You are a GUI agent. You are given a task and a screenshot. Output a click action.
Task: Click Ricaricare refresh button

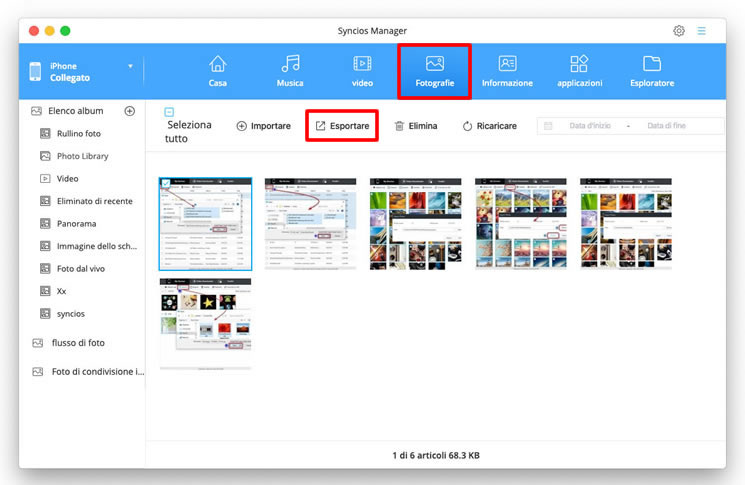489,126
